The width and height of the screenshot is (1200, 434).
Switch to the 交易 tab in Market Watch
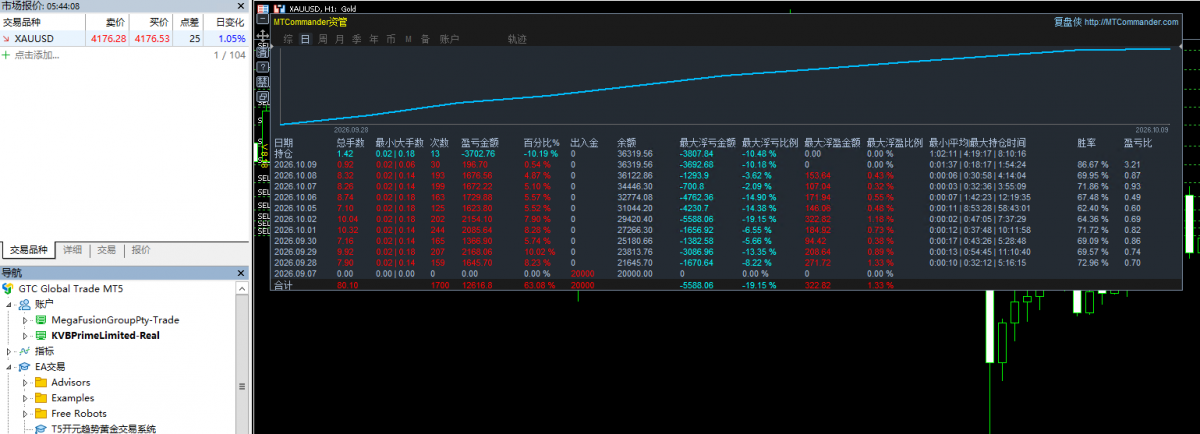pos(106,250)
